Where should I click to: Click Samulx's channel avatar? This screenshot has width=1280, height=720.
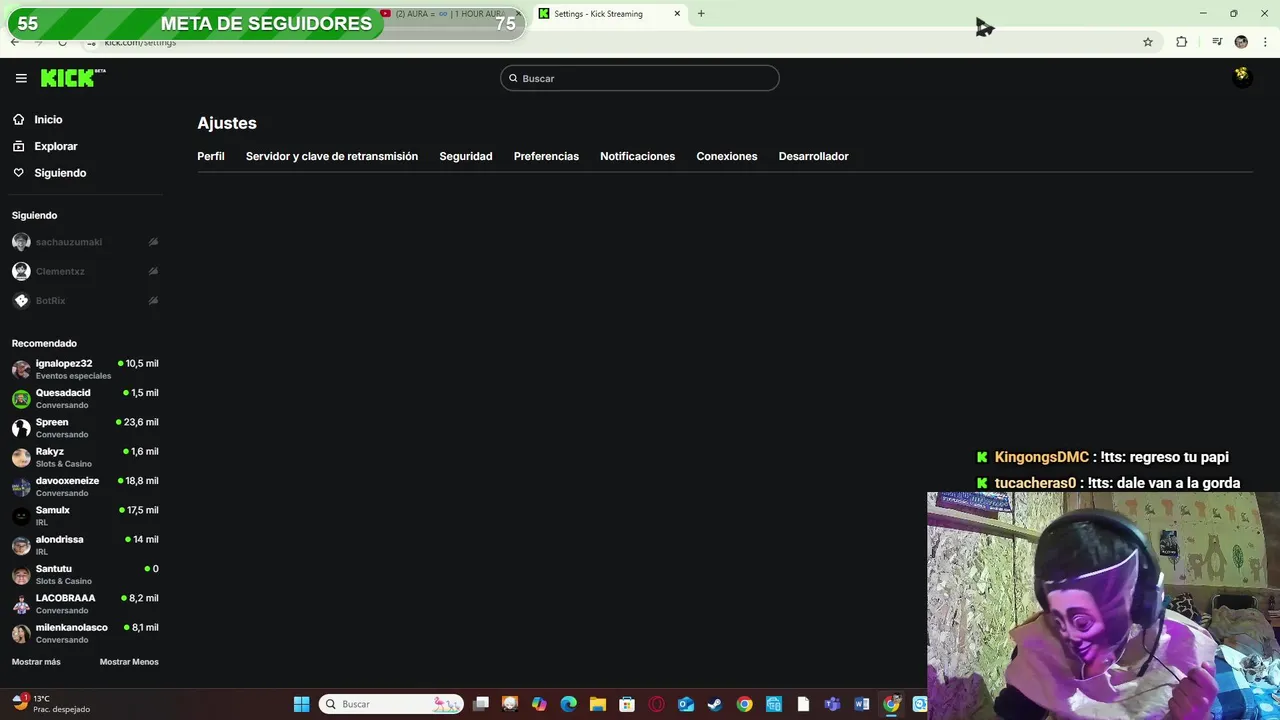(x=21, y=516)
